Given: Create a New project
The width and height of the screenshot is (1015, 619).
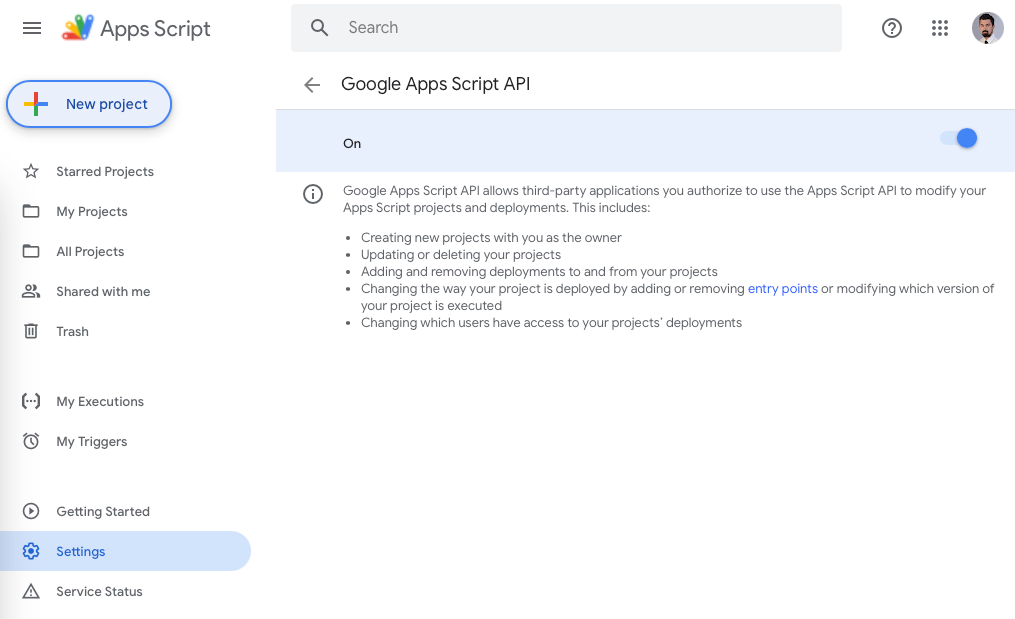Looking at the screenshot, I should click(x=89, y=104).
